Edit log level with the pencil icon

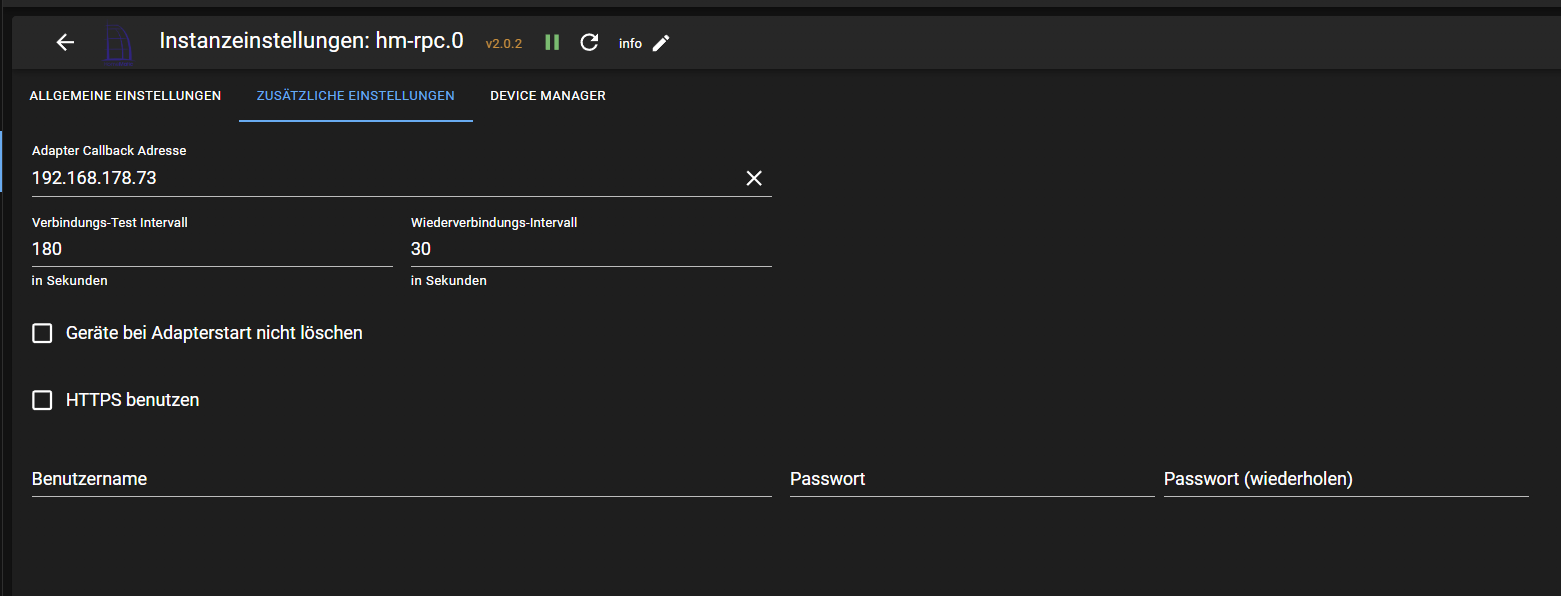(661, 43)
